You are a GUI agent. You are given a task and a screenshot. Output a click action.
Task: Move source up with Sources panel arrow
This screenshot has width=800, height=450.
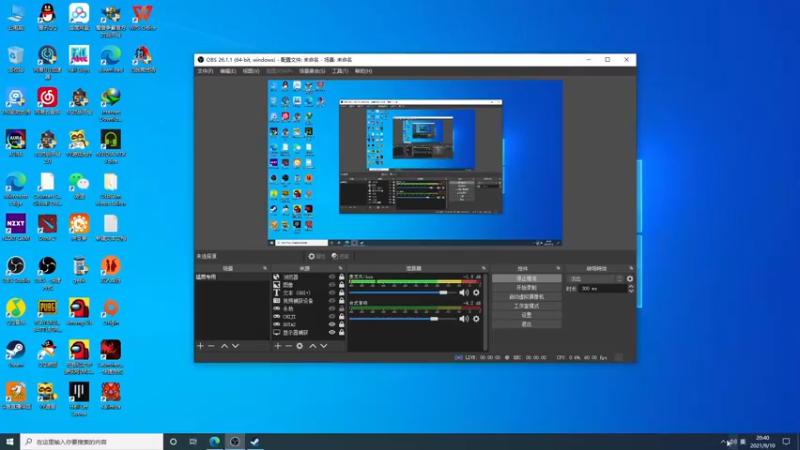click(313, 346)
